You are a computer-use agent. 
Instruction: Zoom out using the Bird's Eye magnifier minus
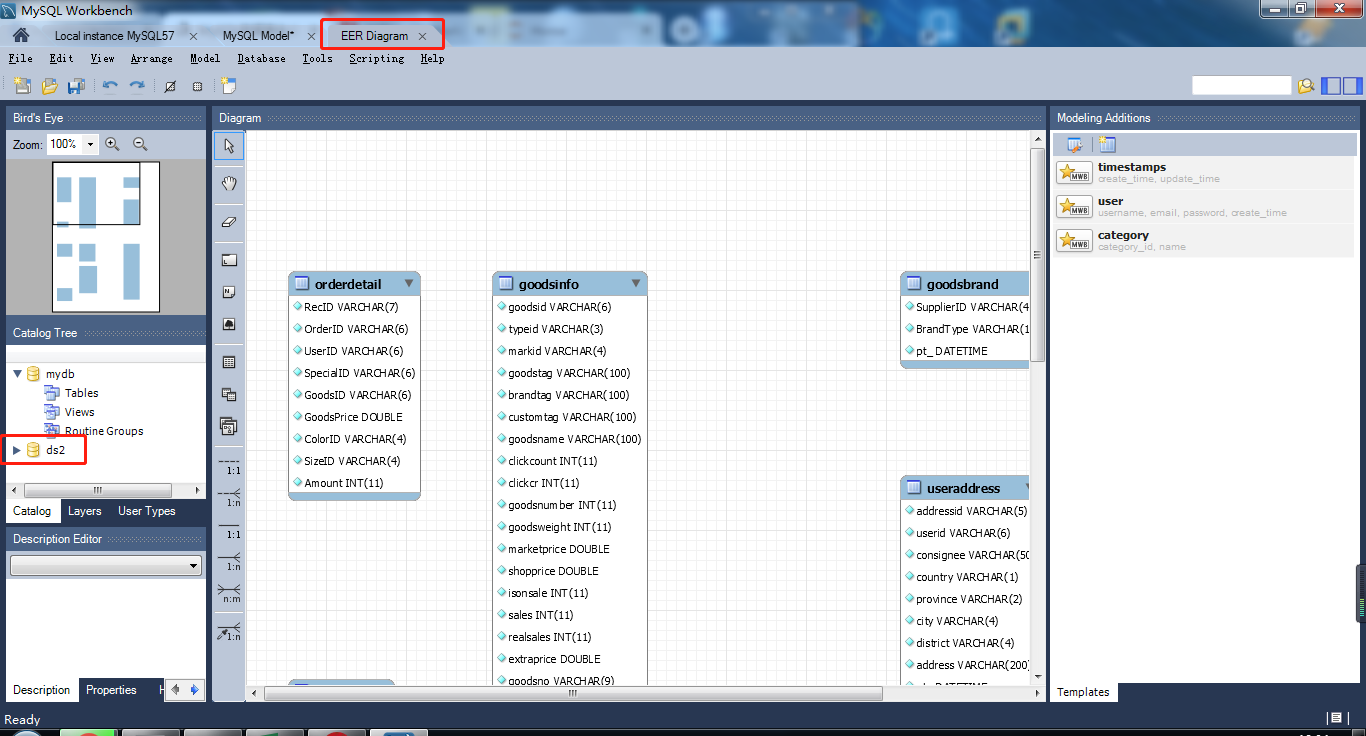click(x=140, y=144)
